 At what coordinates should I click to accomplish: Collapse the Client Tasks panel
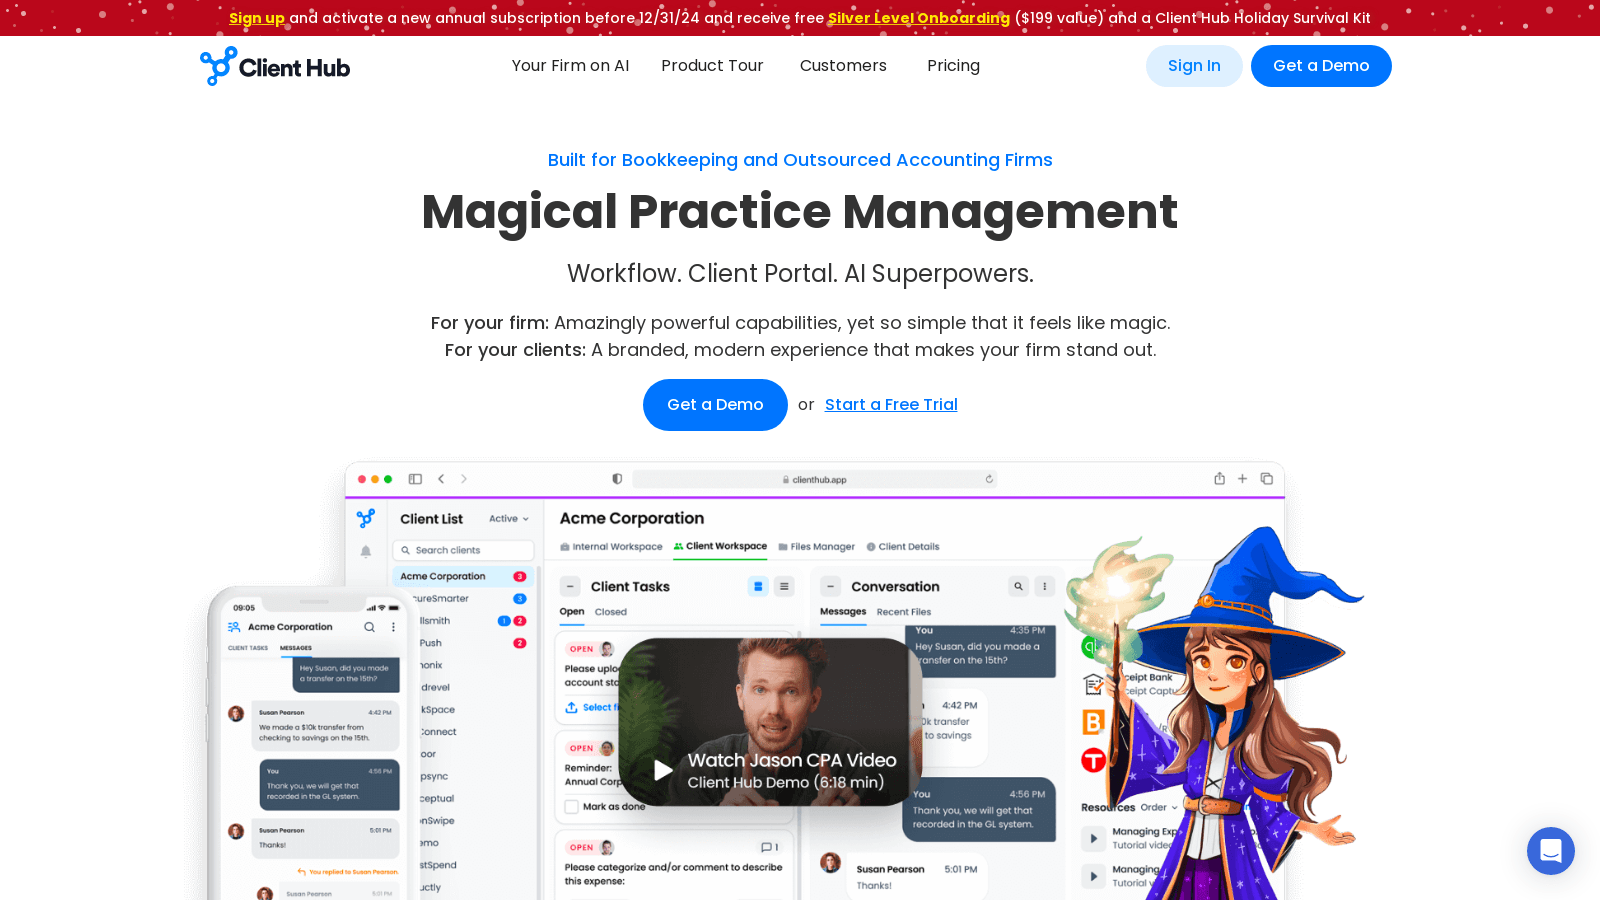point(570,587)
